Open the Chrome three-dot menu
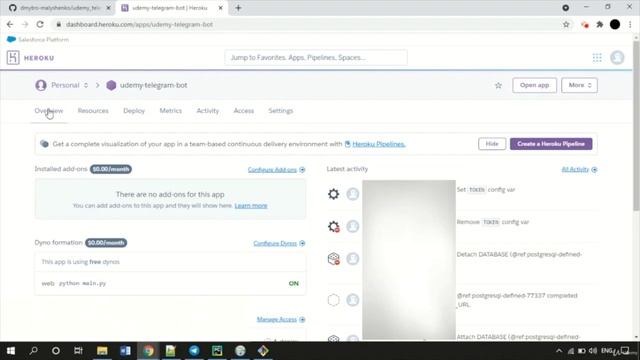The width and height of the screenshot is (640, 360). click(630, 24)
